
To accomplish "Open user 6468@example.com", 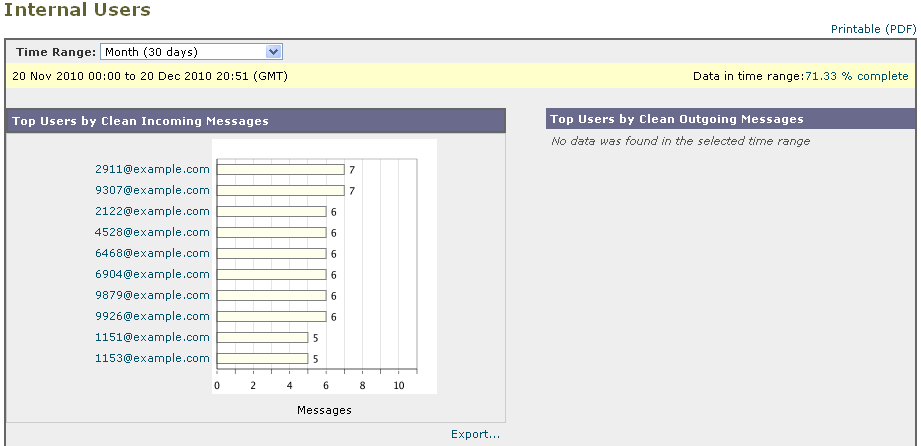I will coord(152,253).
